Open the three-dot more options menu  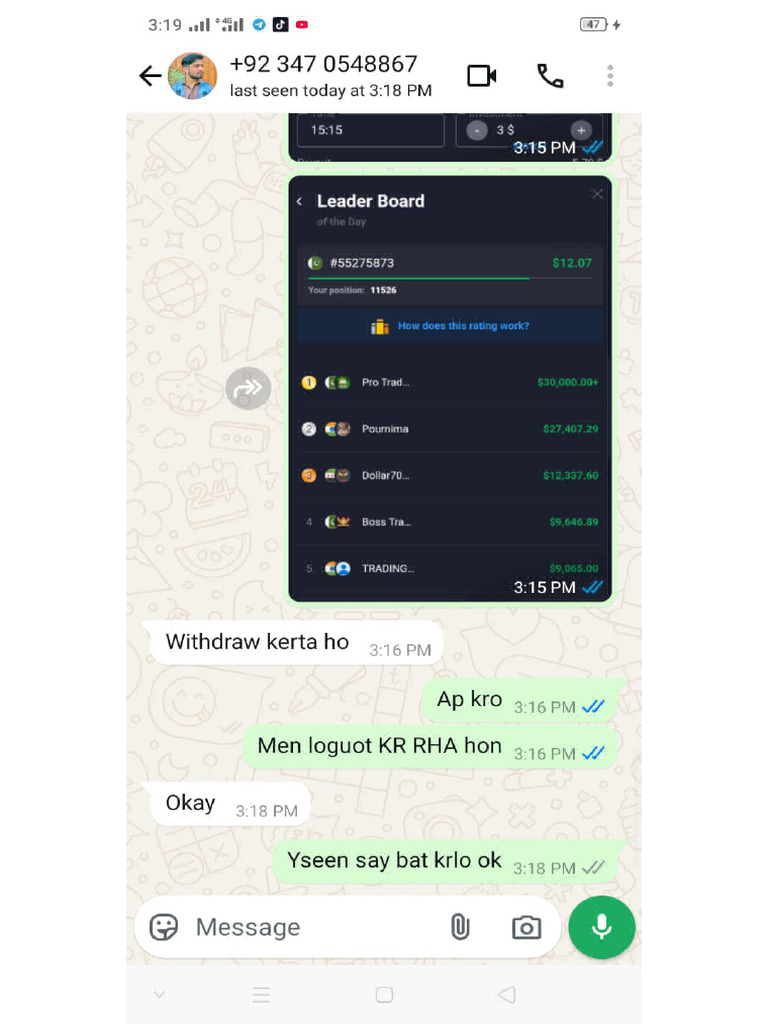tap(610, 76)
